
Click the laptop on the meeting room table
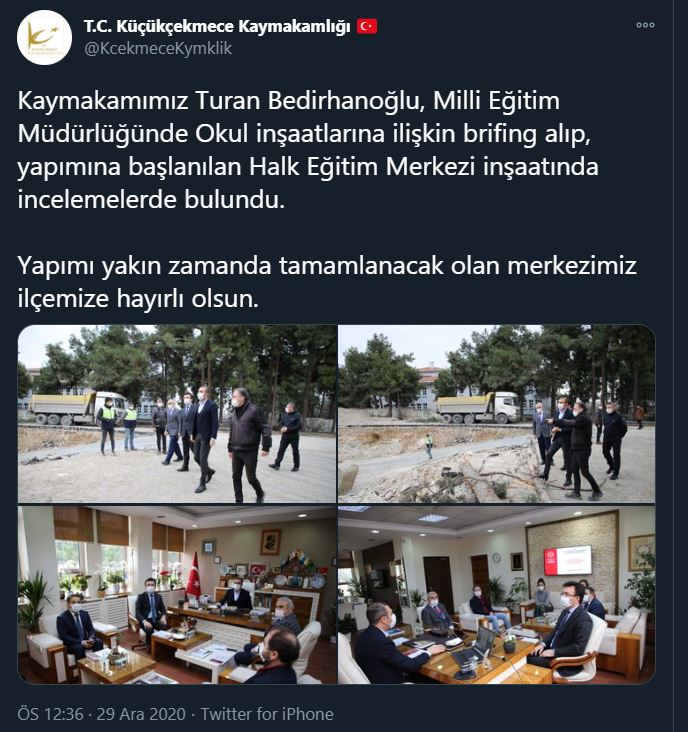point(474,648)
